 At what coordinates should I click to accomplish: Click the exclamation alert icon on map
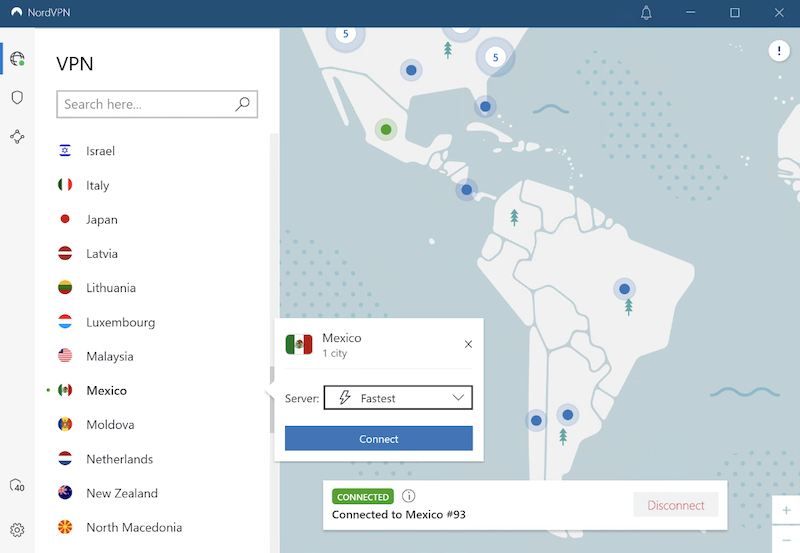[779, 51]
